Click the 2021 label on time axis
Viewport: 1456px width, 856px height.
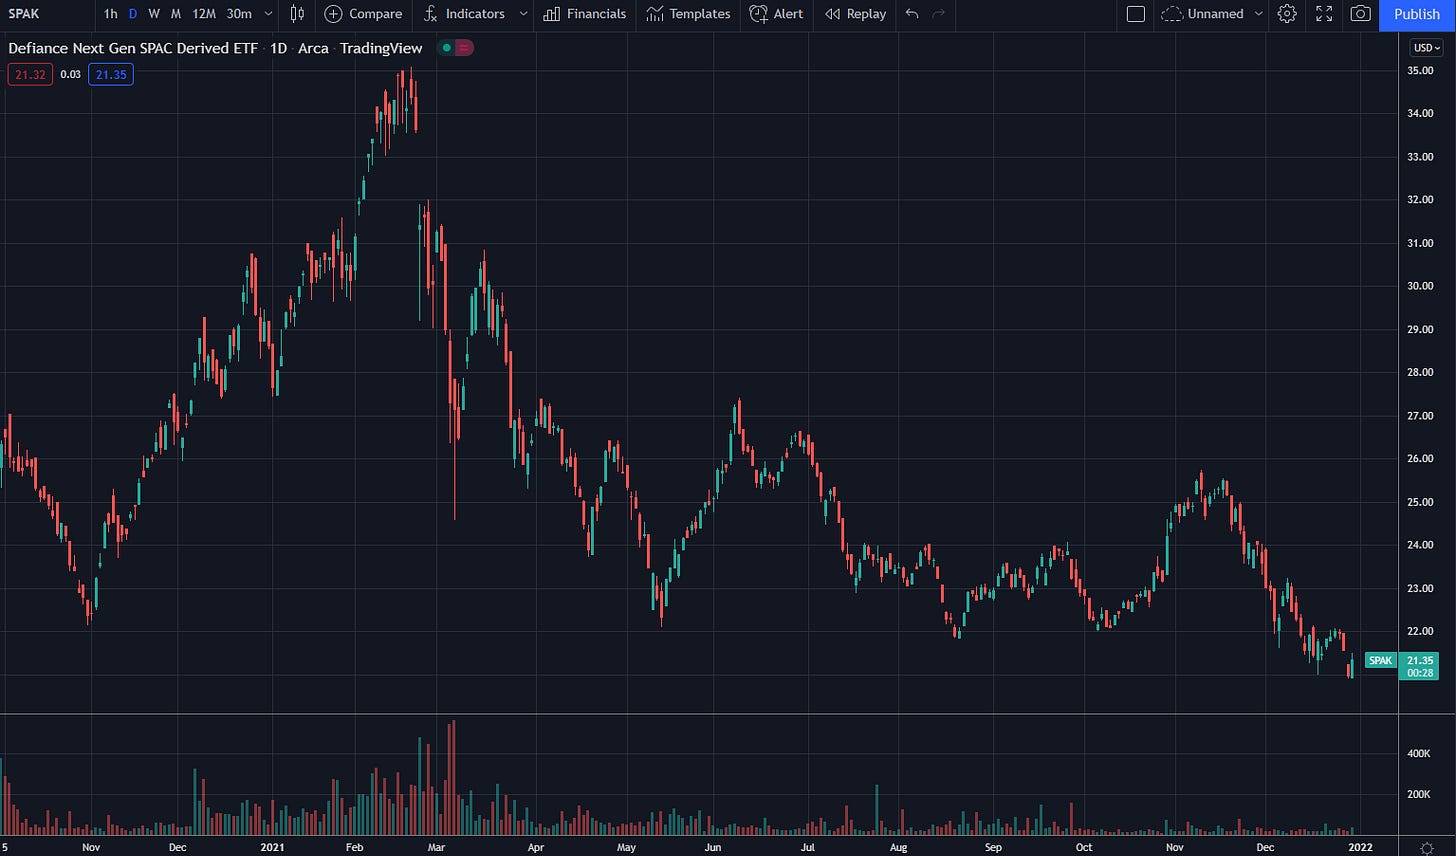click(275, 847)
